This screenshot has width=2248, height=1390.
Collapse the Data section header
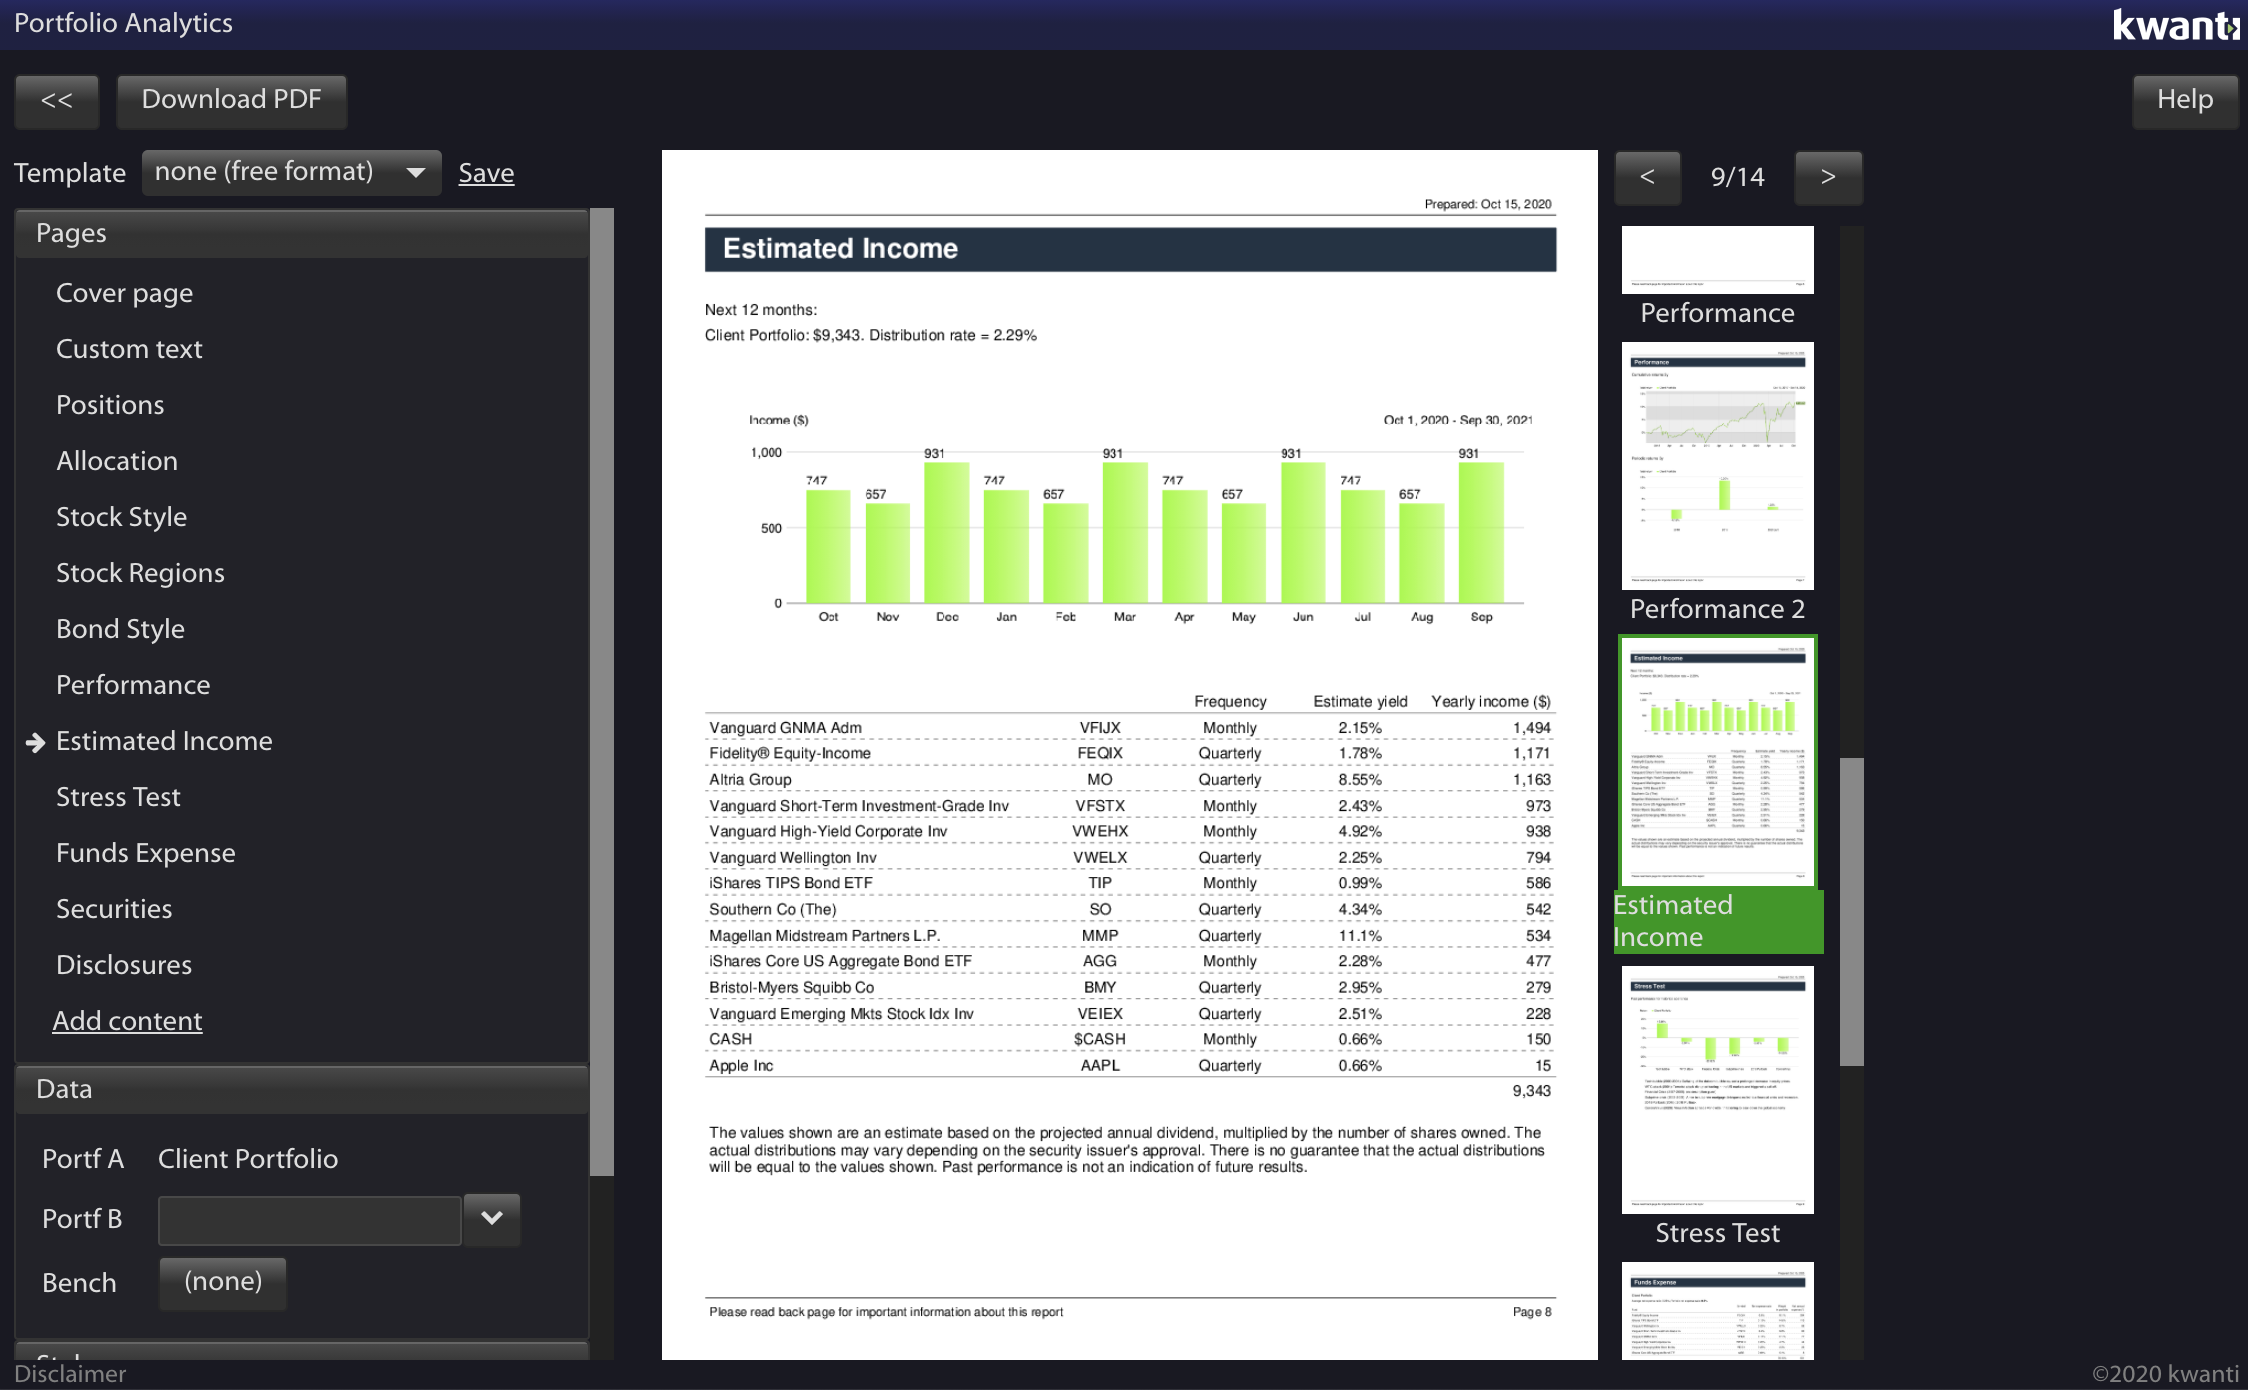click(x=301, y=1089)
